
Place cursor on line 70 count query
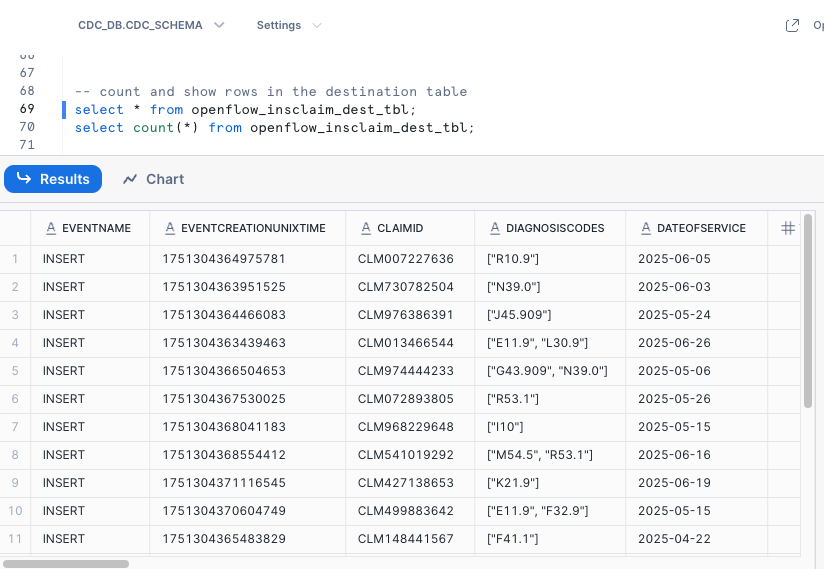pos(274,128)
